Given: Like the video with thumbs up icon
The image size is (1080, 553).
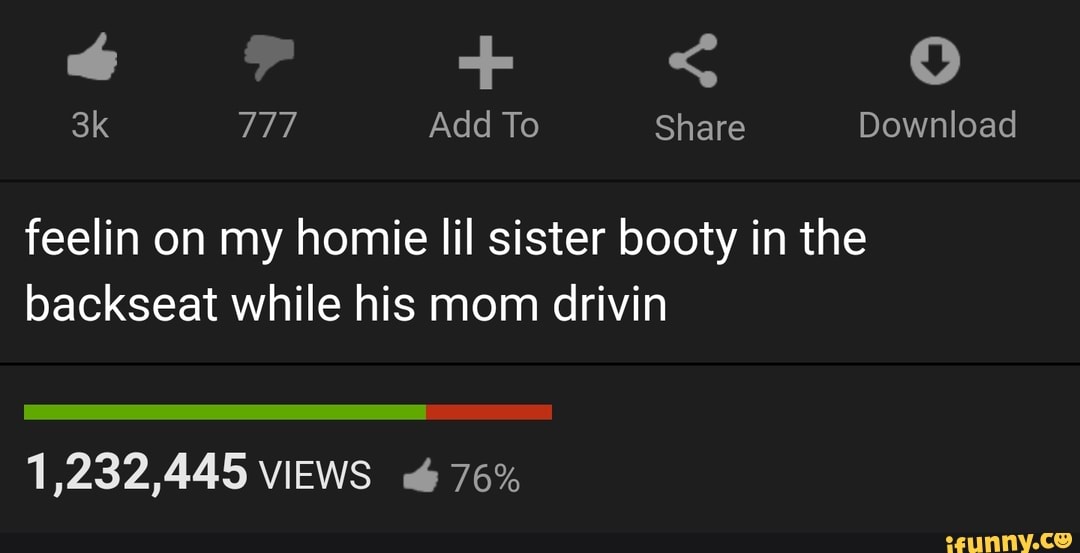Looking at the screenshot, I should point(92,56).
